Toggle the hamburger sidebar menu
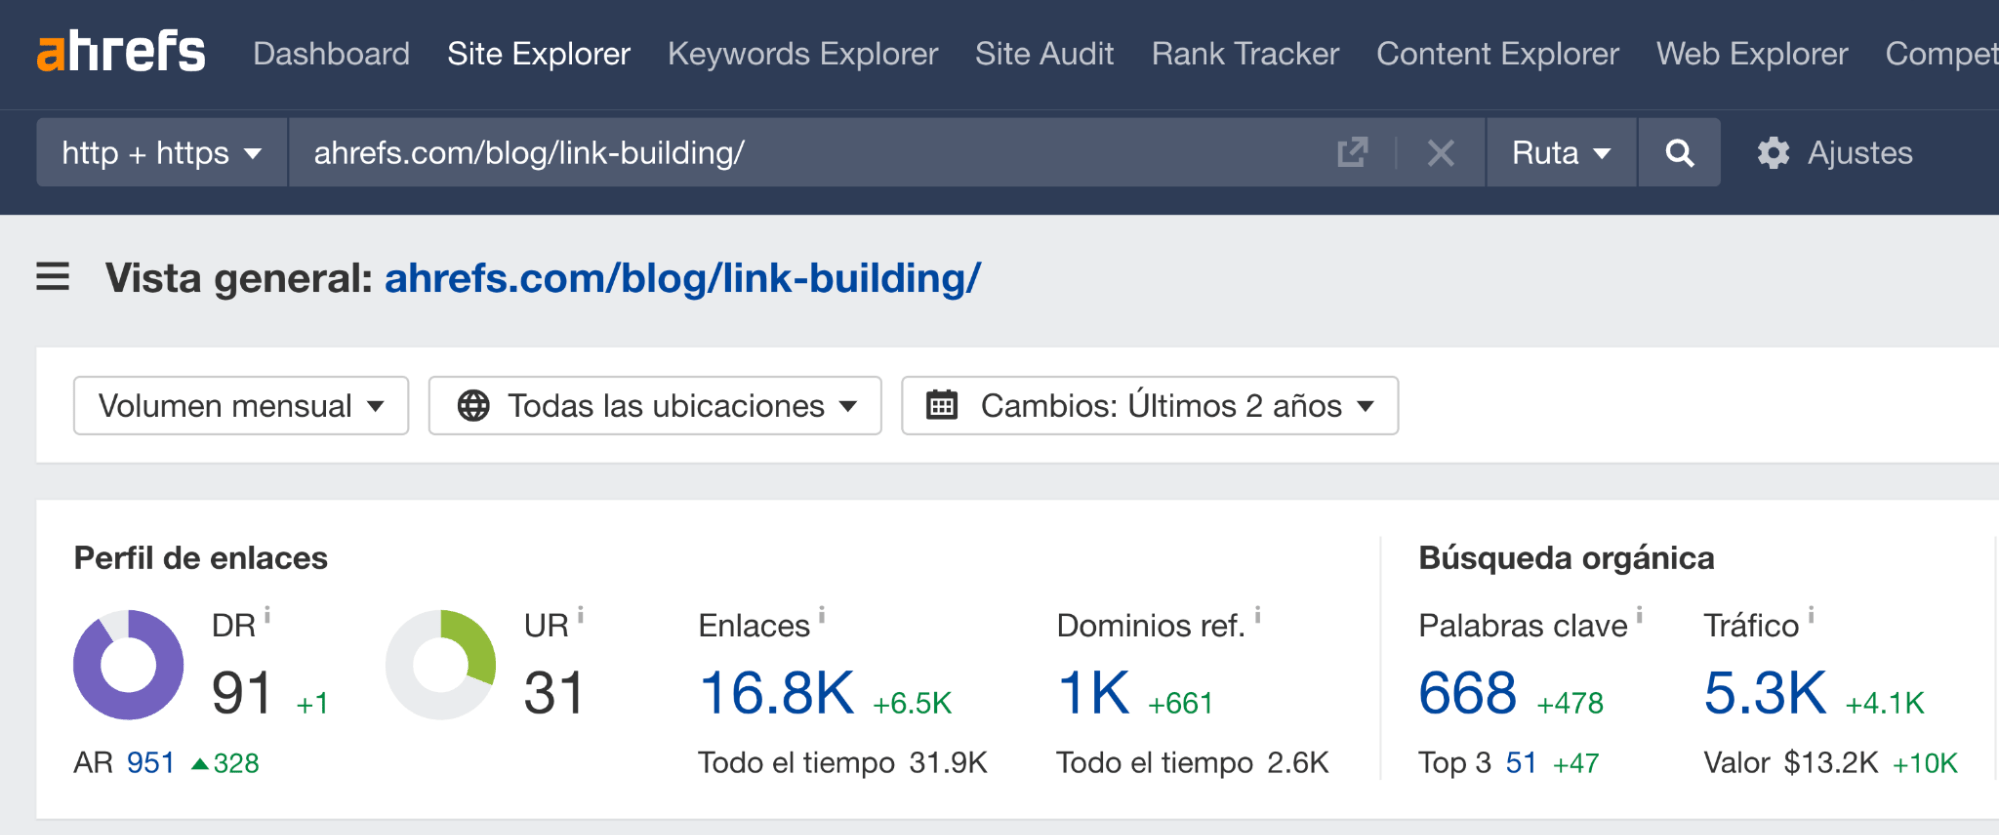The height and width of the screenshot is (835, 1999). (53, 276)
